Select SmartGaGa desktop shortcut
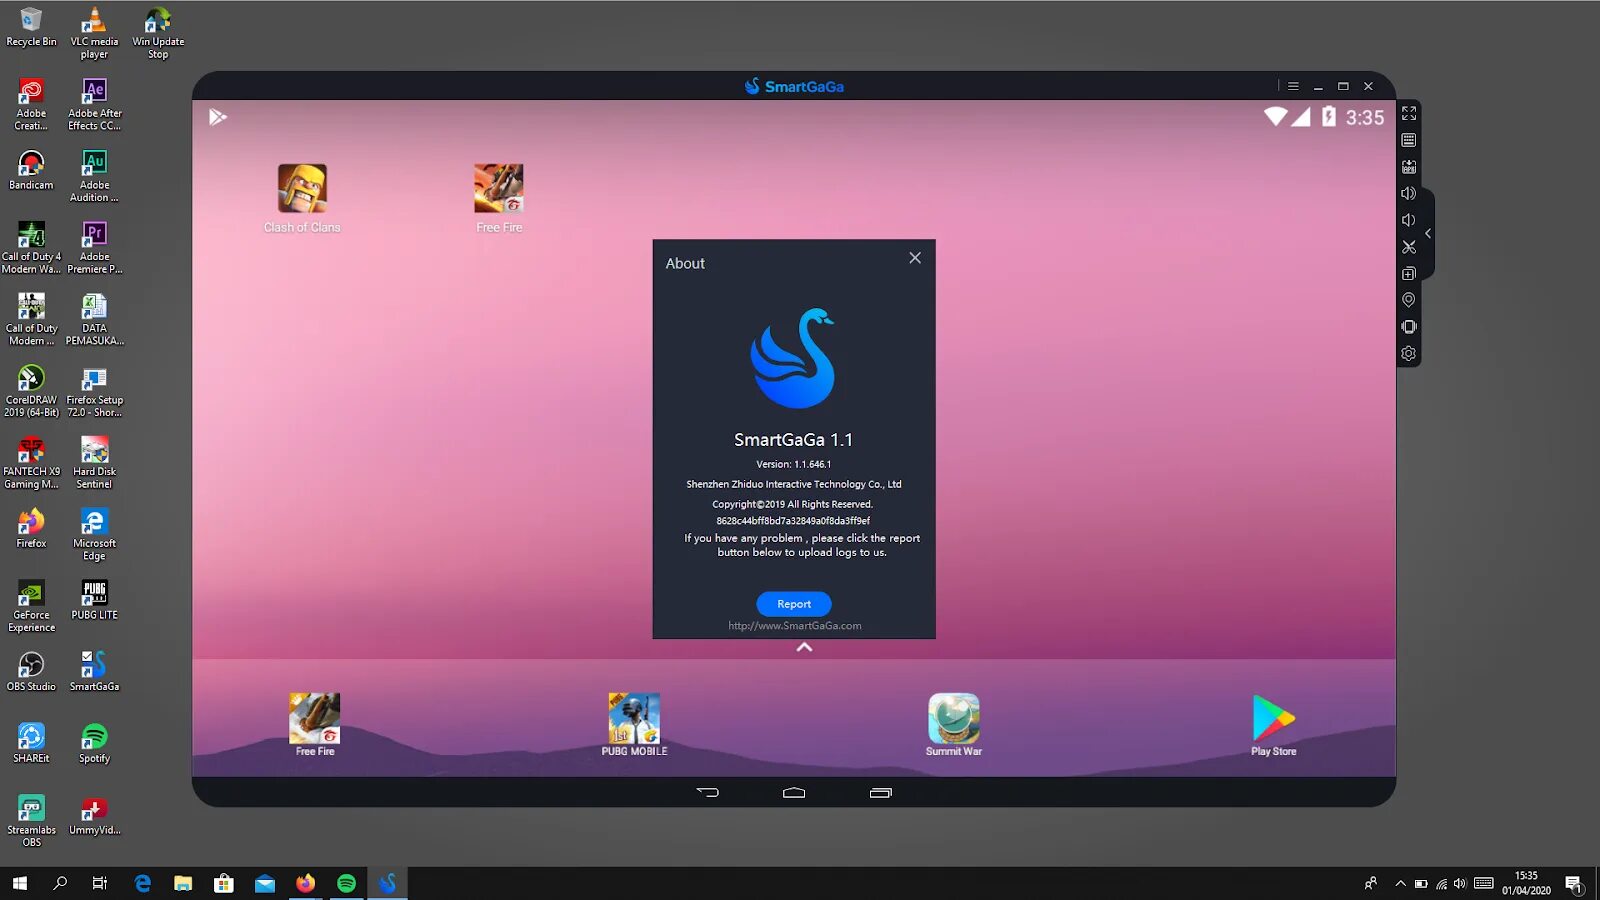 click(94, 672)
